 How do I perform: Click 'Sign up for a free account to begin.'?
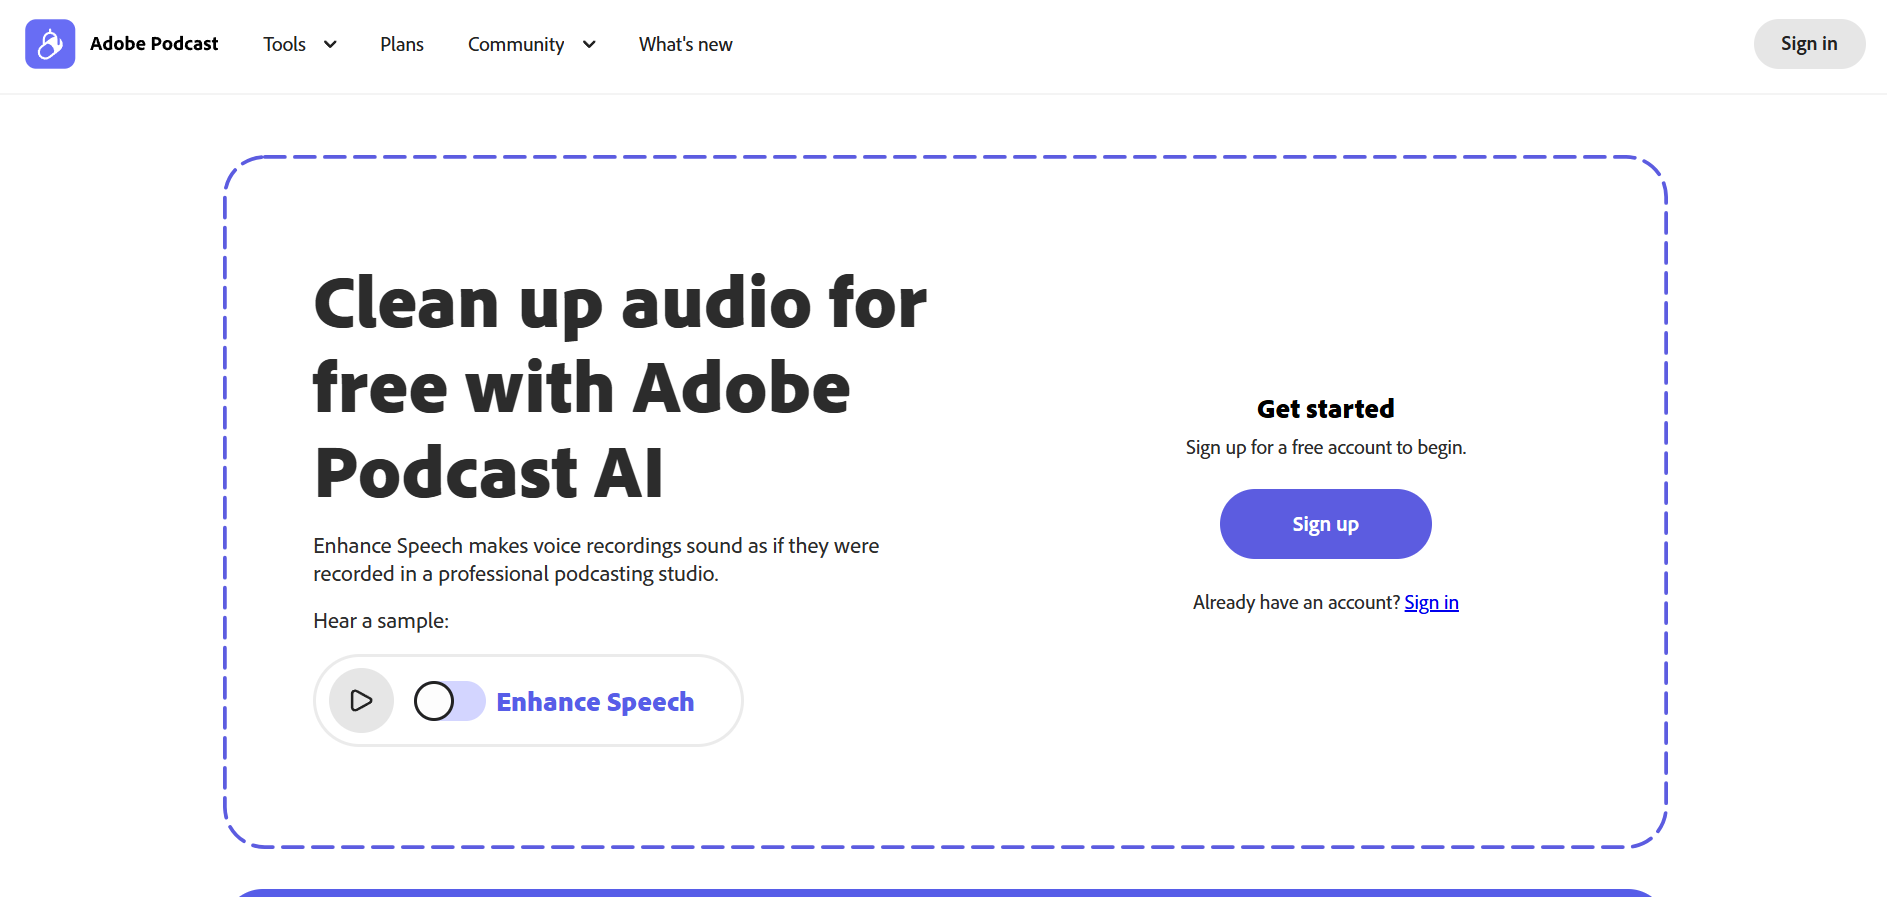tap(1326, 447)
